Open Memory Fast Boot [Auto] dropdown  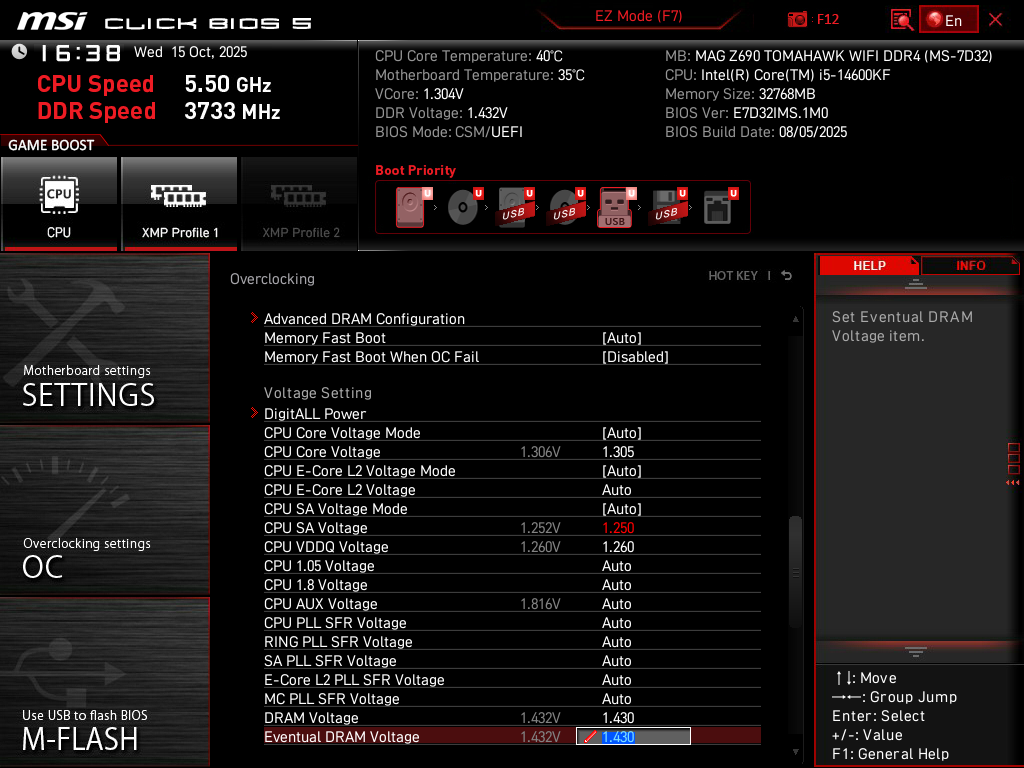pyautogui.click(x=622, y=338)
